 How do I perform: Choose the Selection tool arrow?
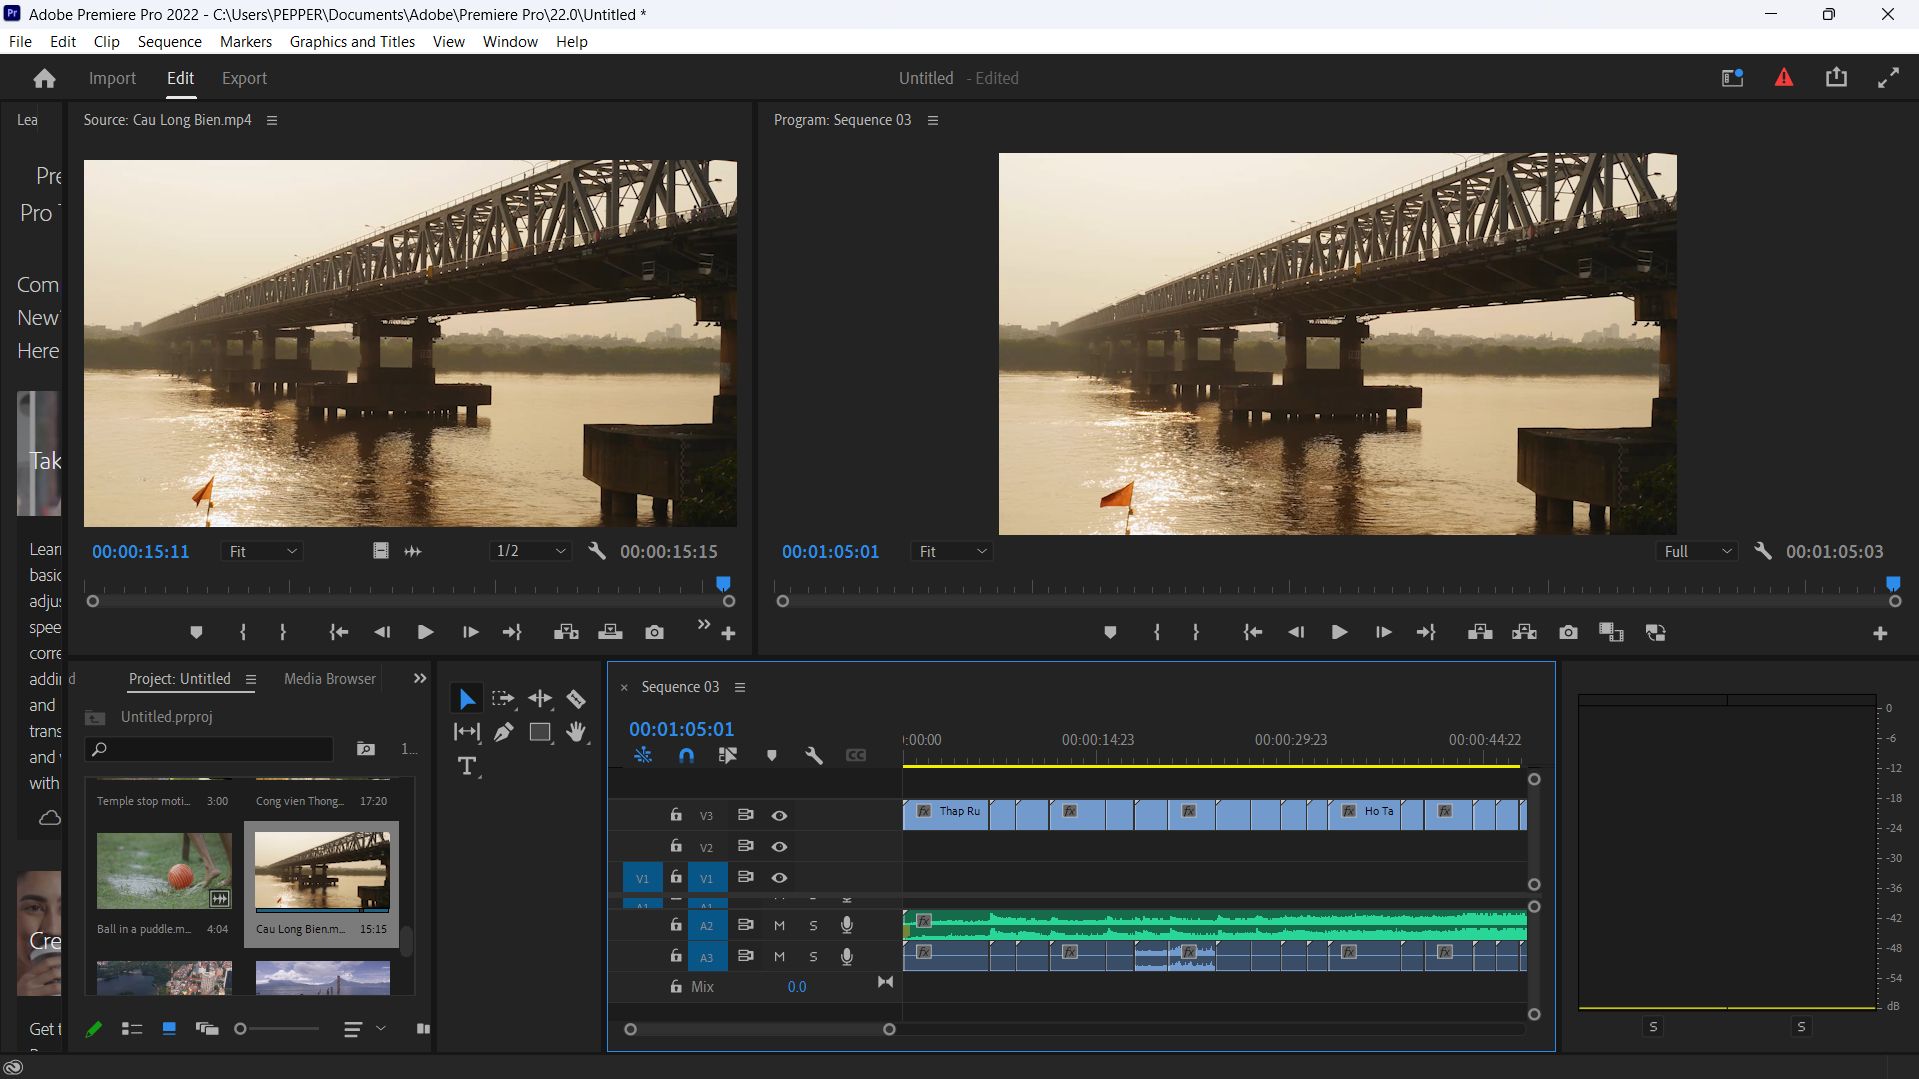pos(467,699)
